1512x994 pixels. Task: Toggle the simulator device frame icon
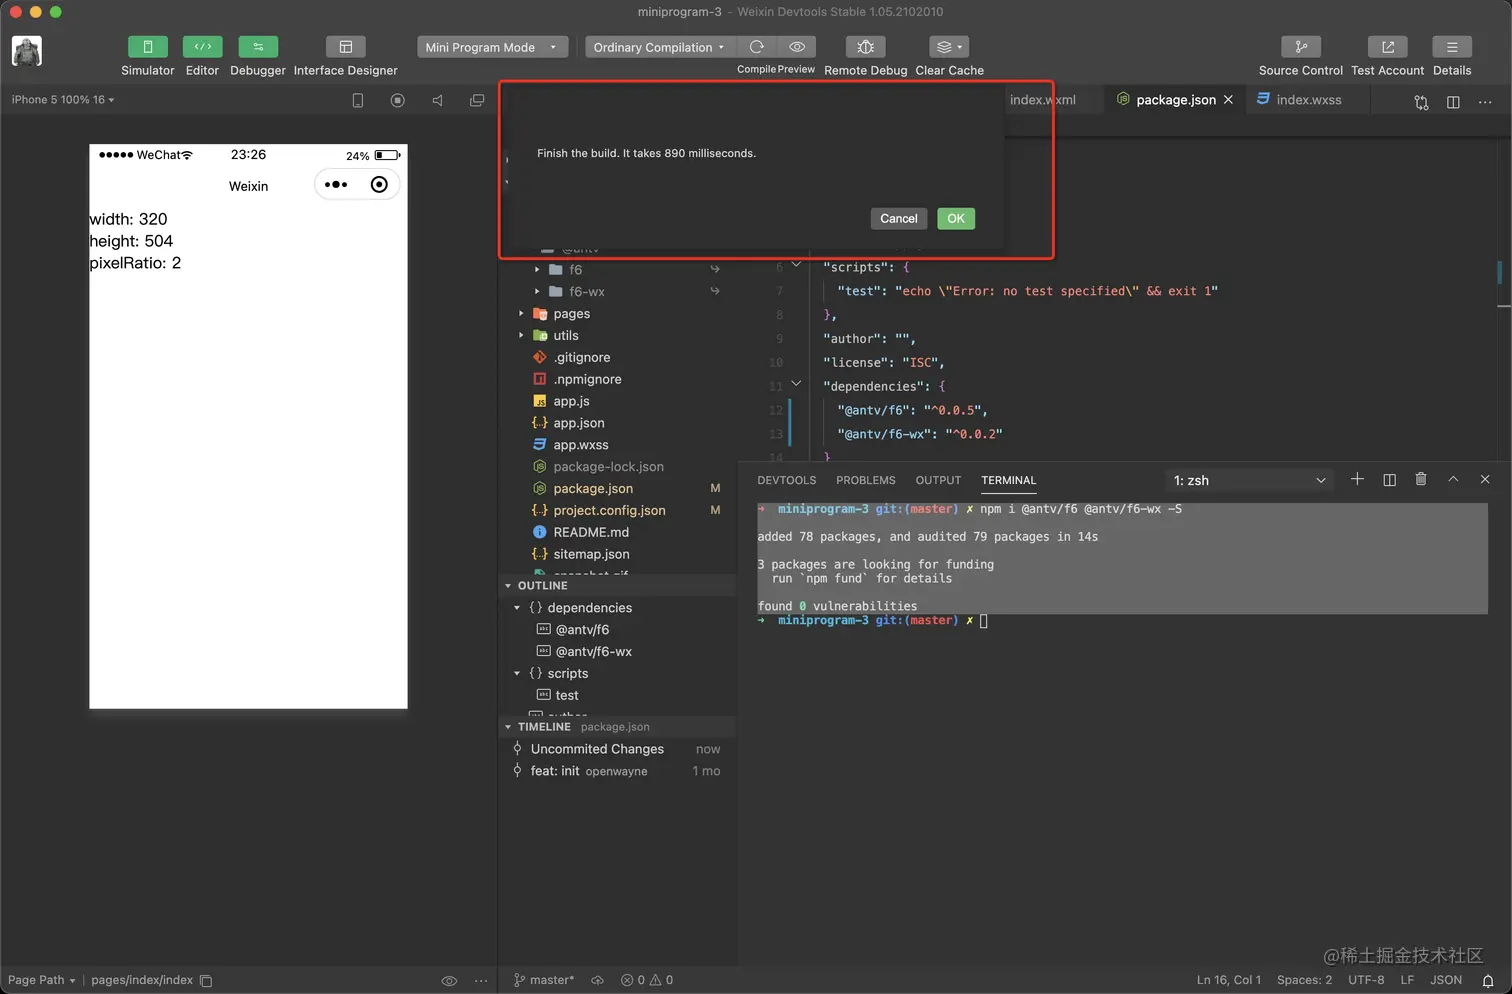tap(358, 100)
